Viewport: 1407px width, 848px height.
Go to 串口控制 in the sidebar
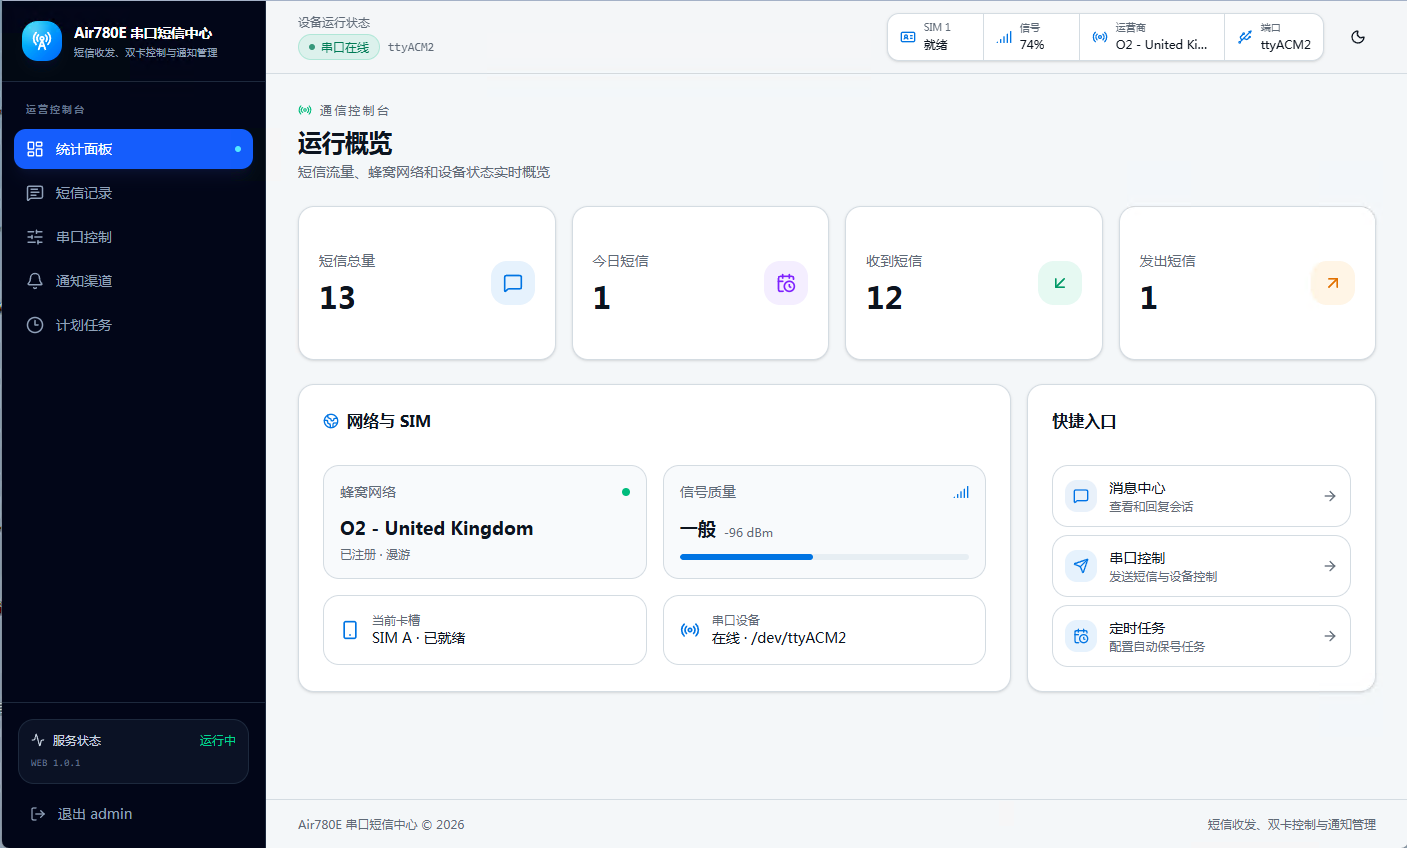pos(133,237)
